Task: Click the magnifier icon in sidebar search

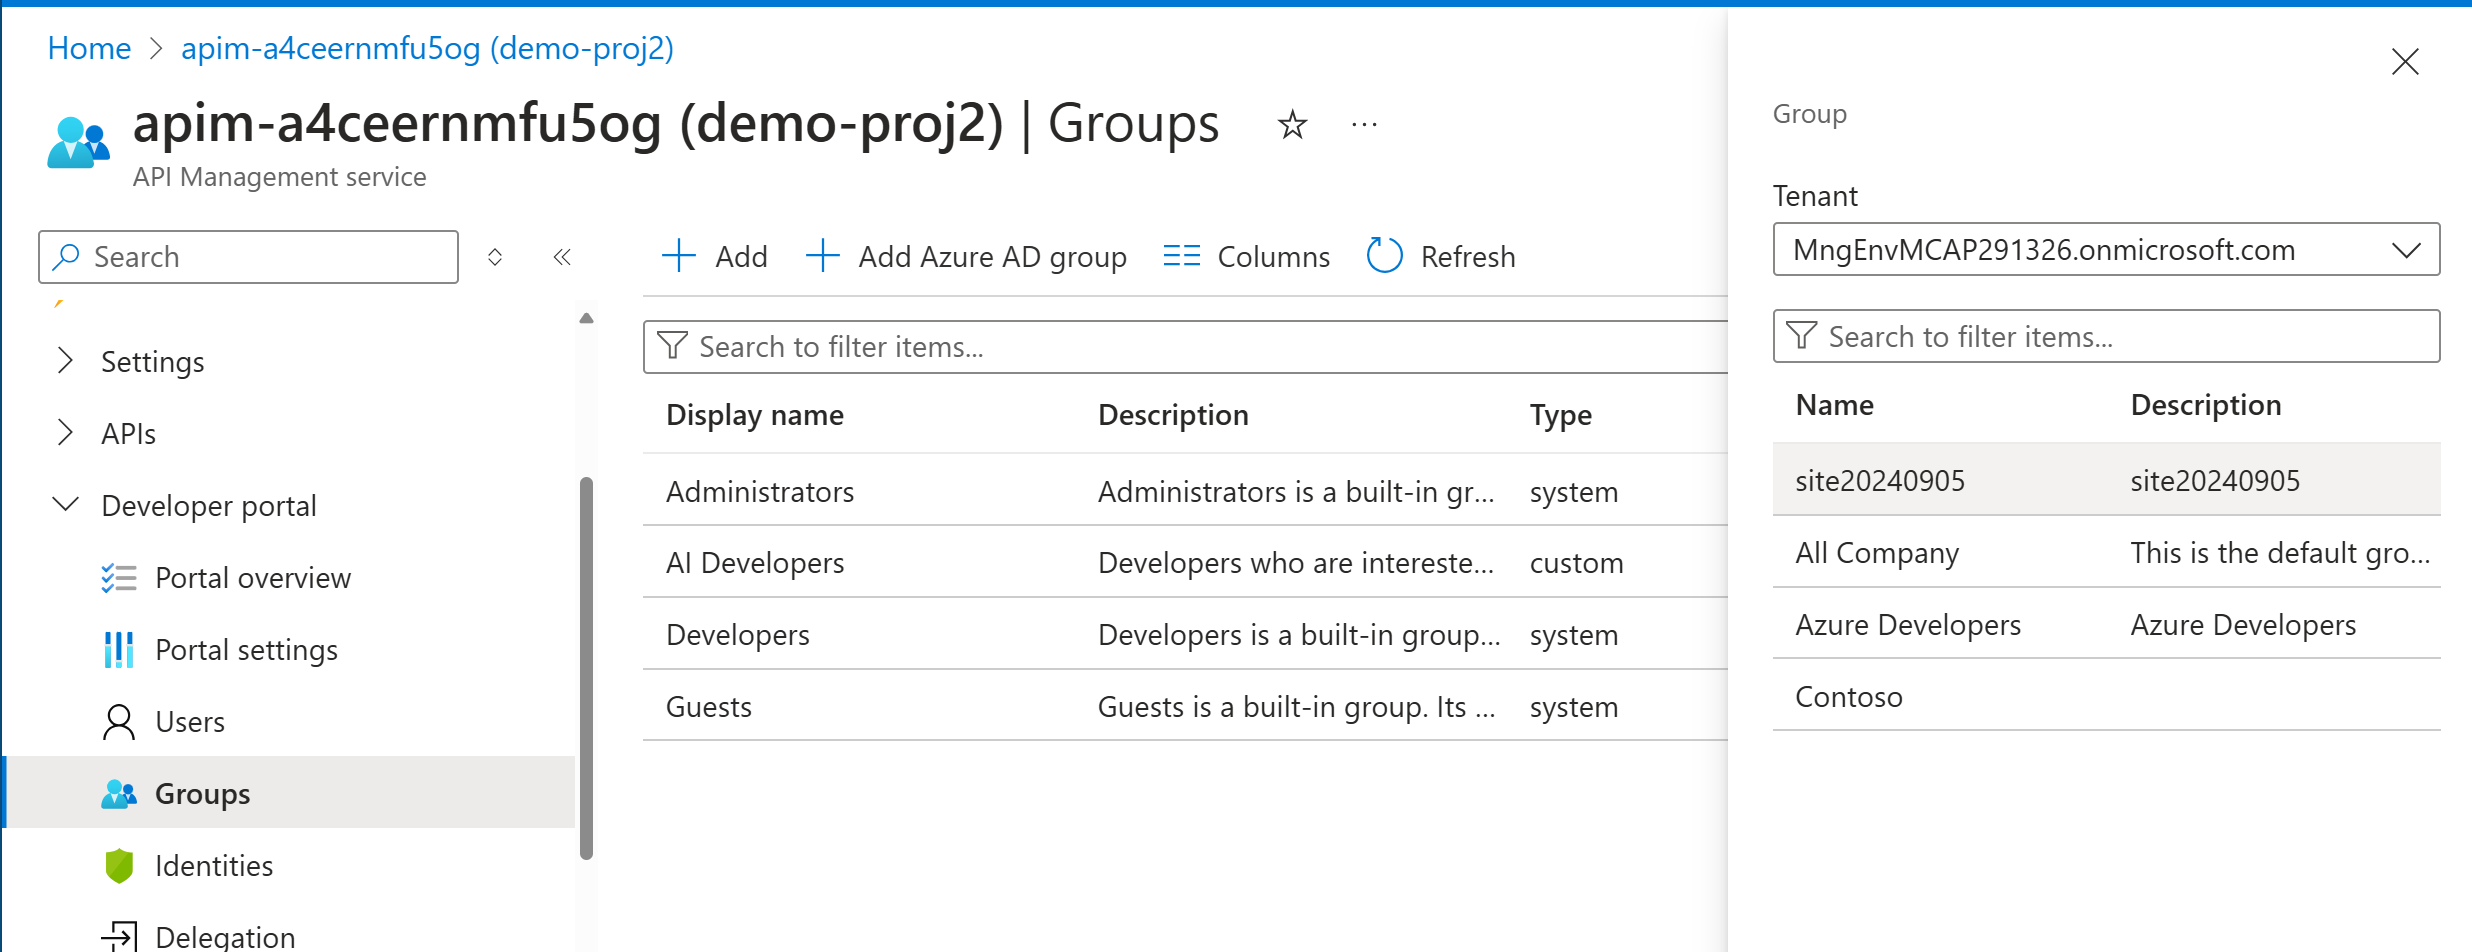Action: click(66, 257)
